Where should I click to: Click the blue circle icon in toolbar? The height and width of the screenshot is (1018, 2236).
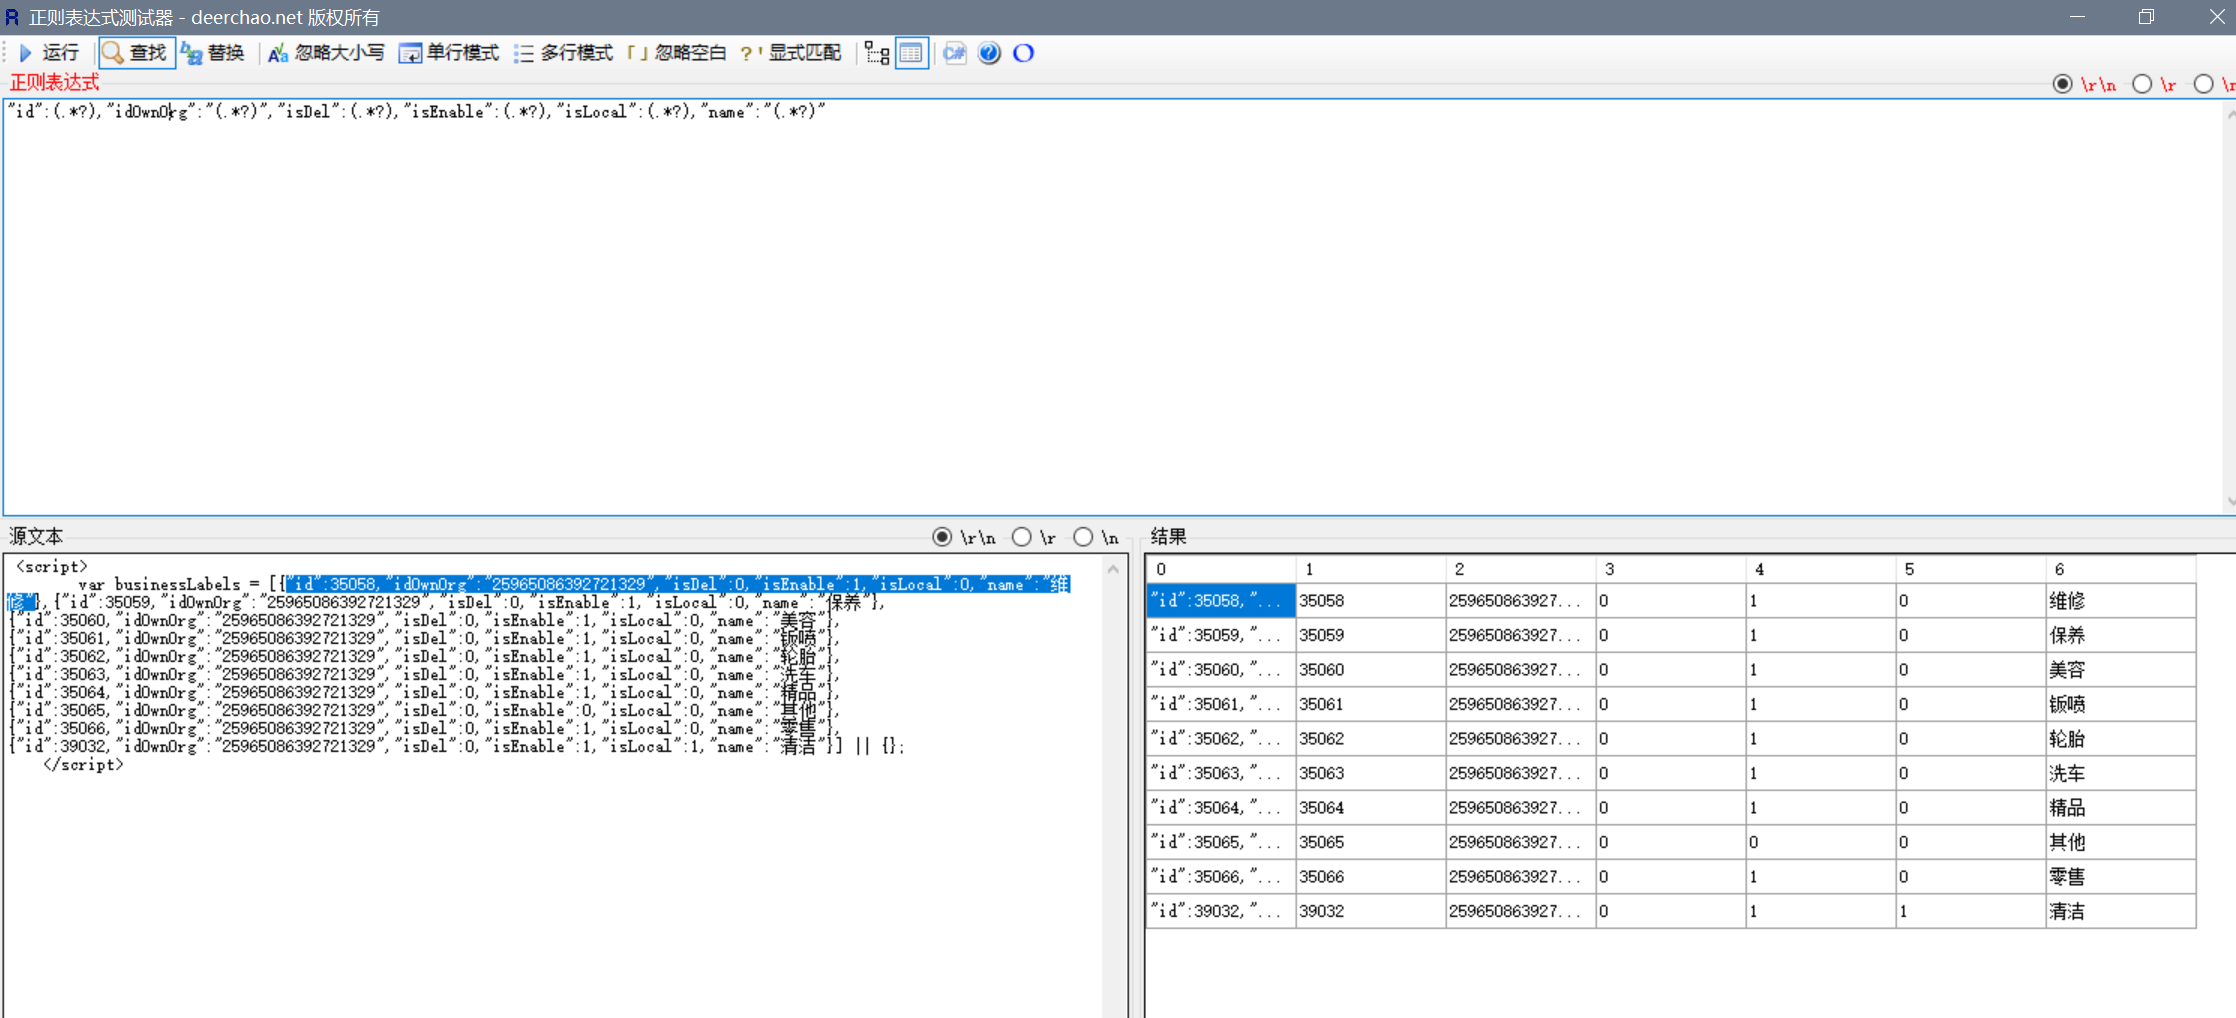point(1023,53)
